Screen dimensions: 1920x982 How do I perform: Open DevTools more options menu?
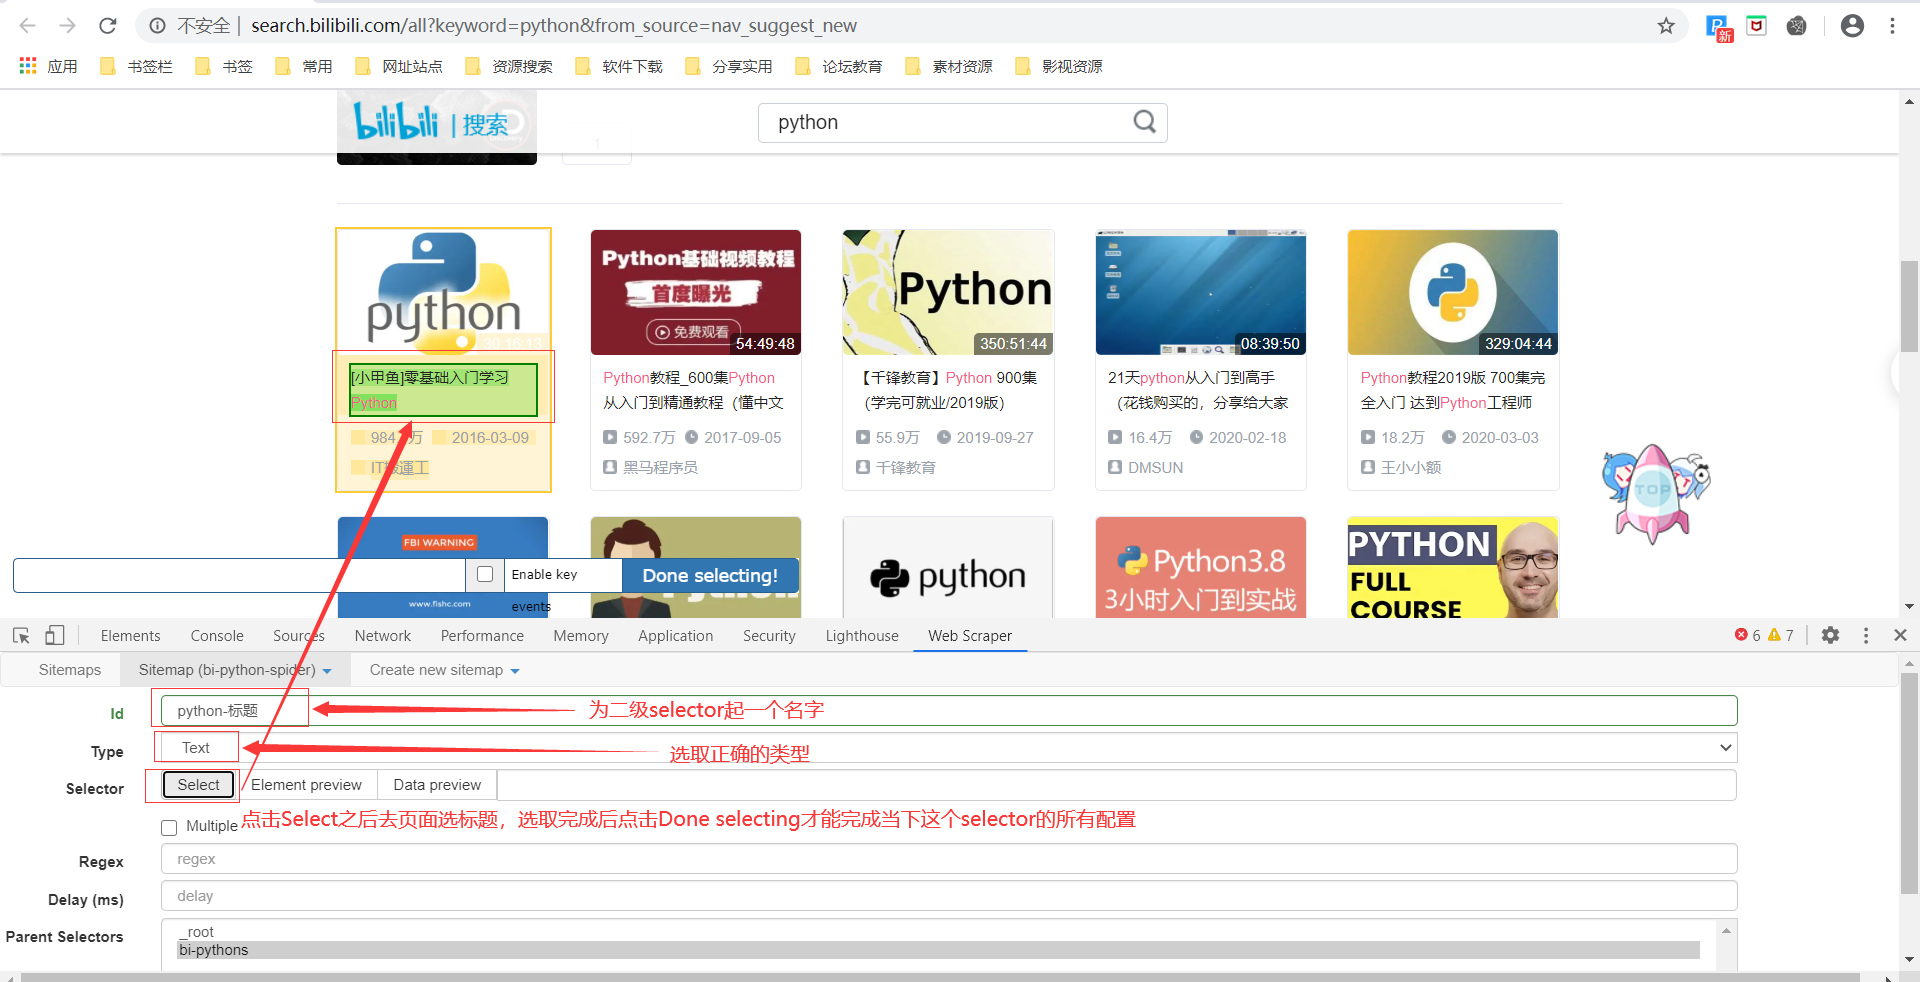click(1866, 635)
